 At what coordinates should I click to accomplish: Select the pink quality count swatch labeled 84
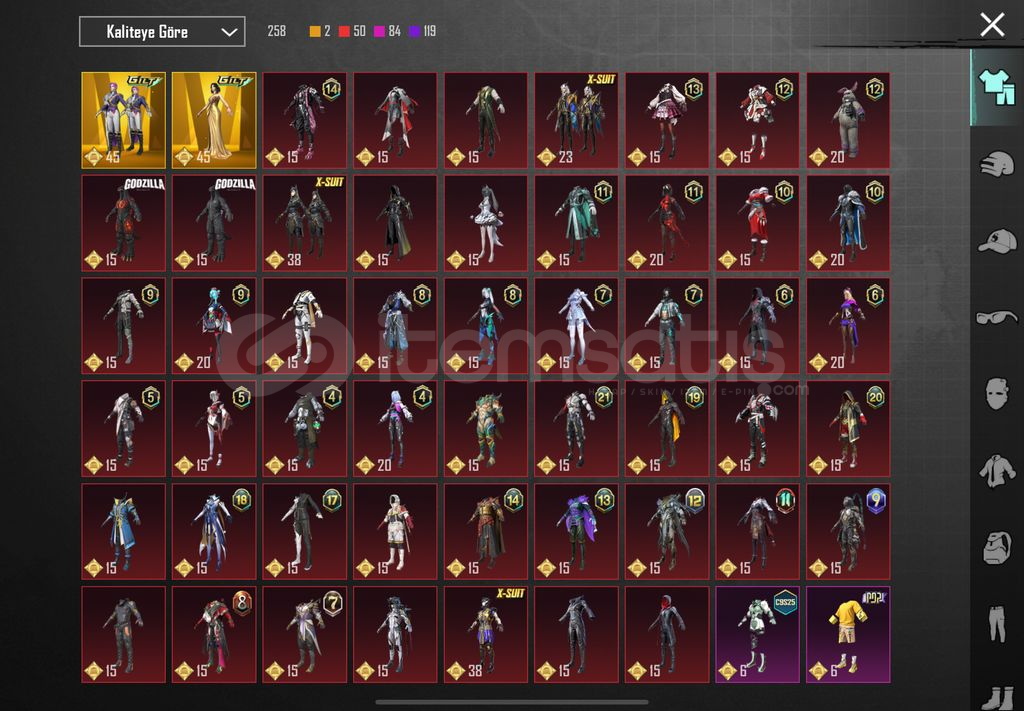387,31
